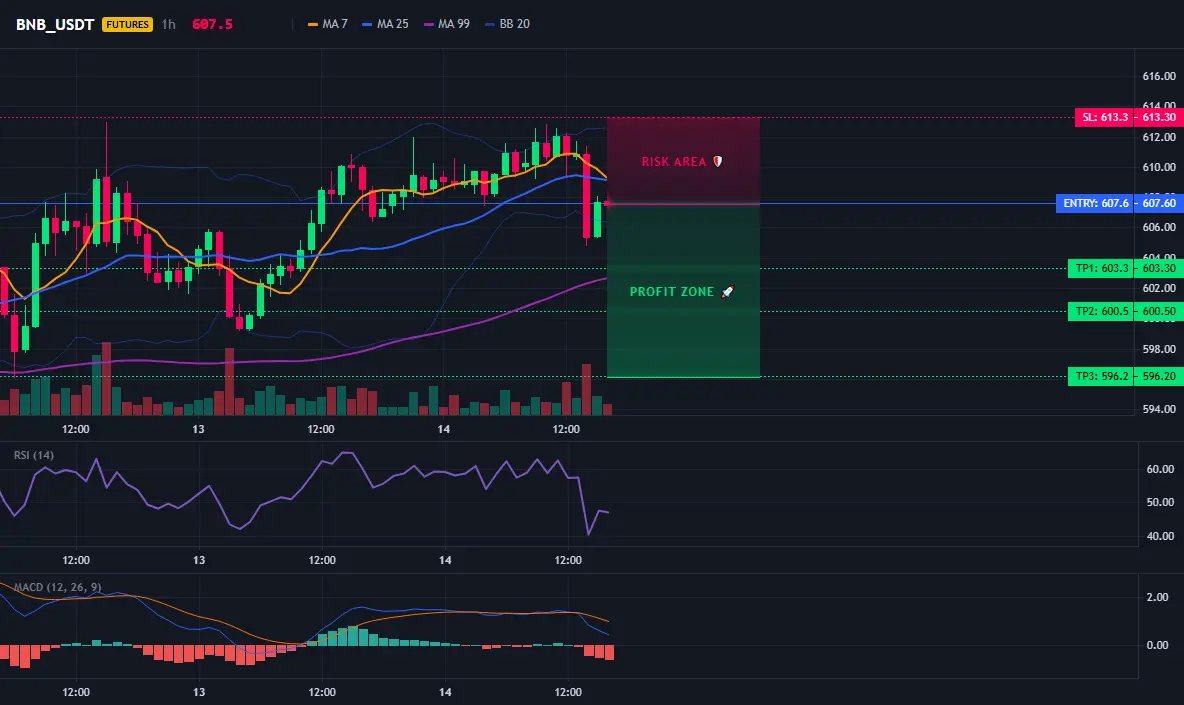Click the 616.00 price axis value
The image size is (1184, 705).
[1159, 76]
